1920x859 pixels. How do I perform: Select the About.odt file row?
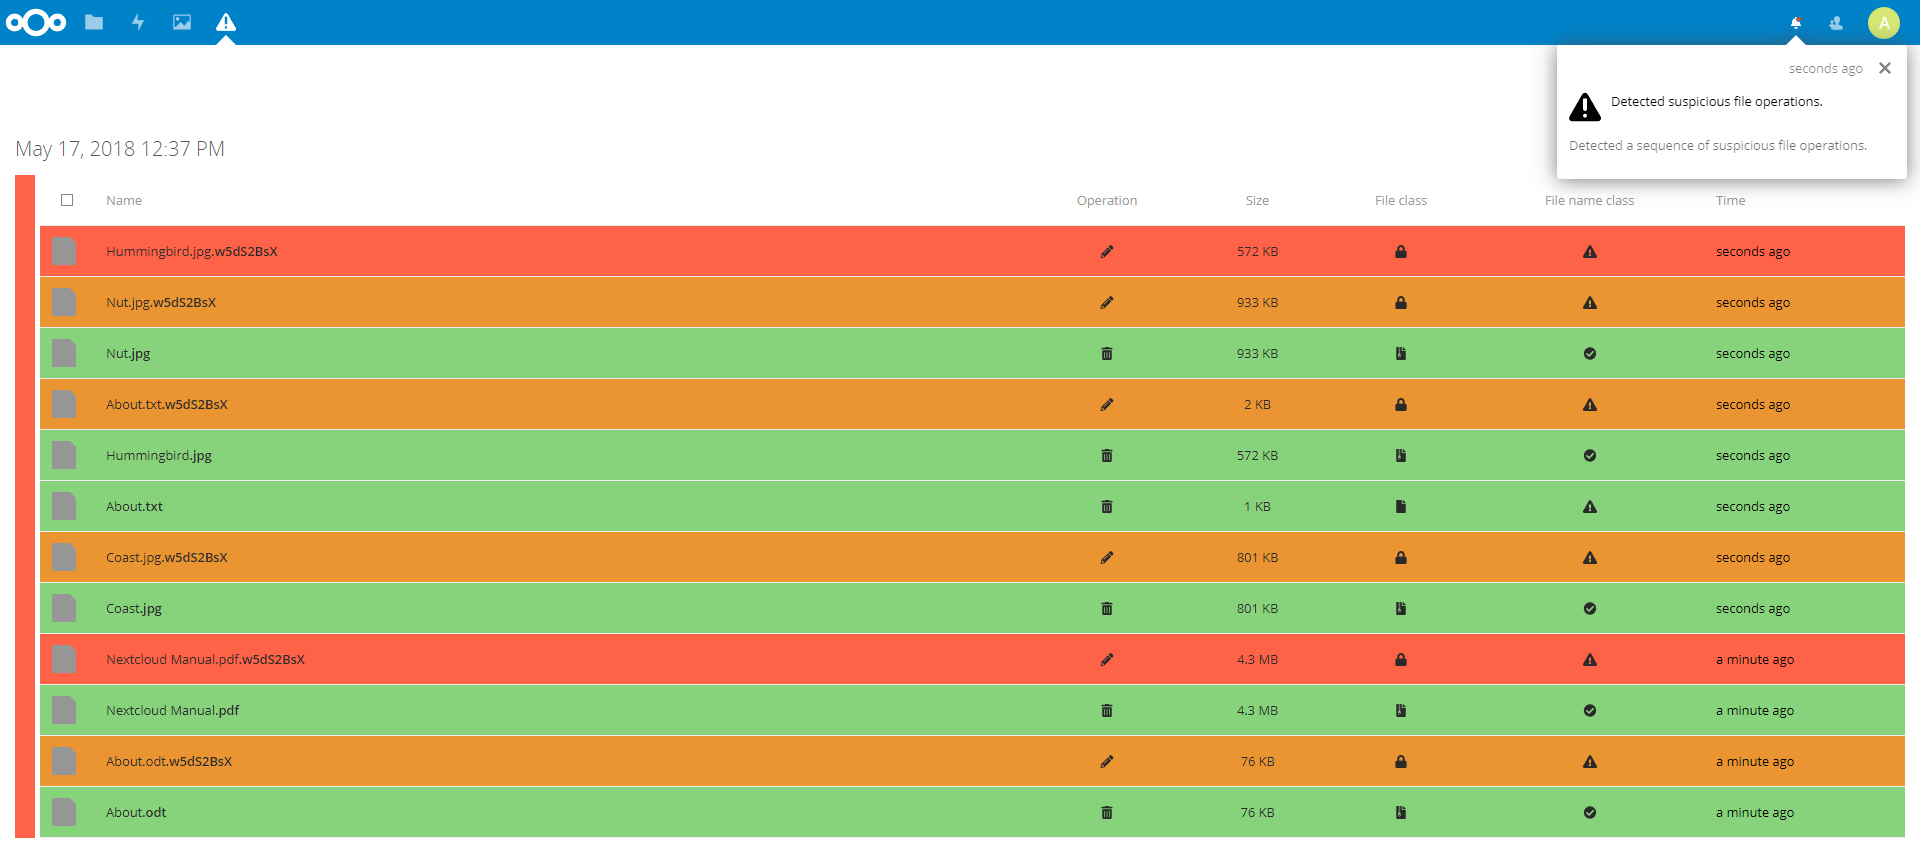pos(972,813)
